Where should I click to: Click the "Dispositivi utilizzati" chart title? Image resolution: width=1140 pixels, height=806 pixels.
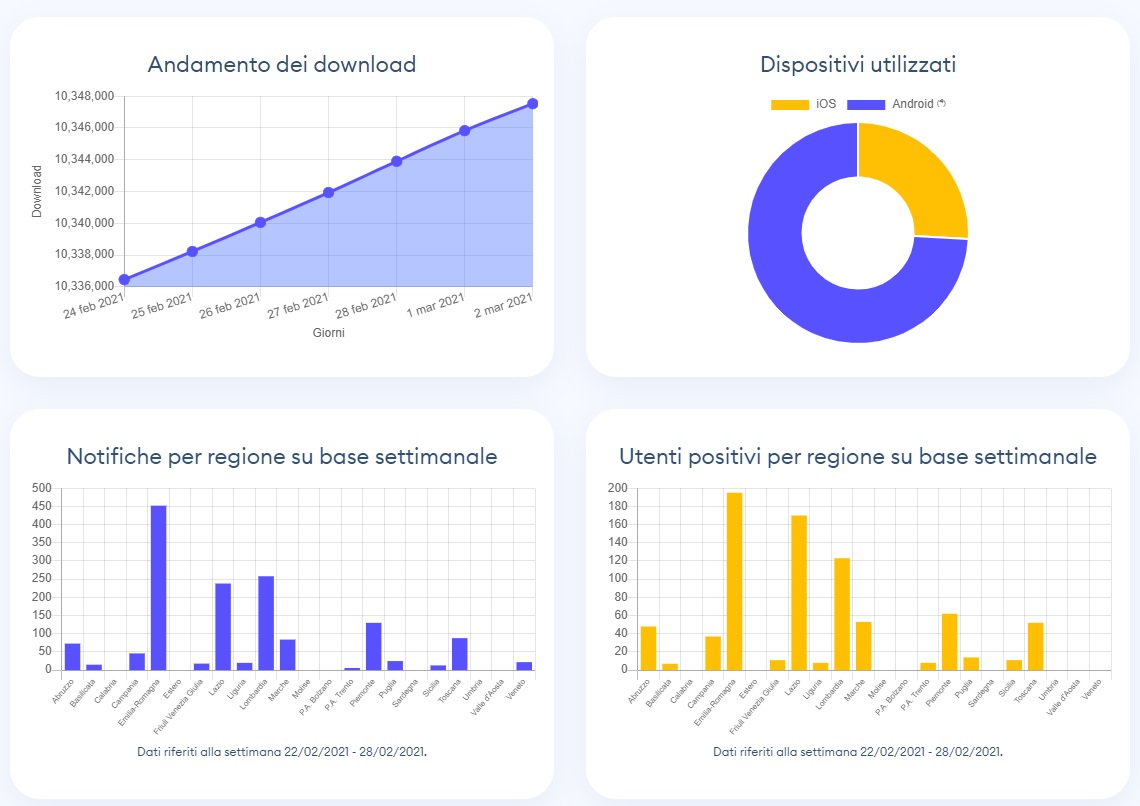857,64
